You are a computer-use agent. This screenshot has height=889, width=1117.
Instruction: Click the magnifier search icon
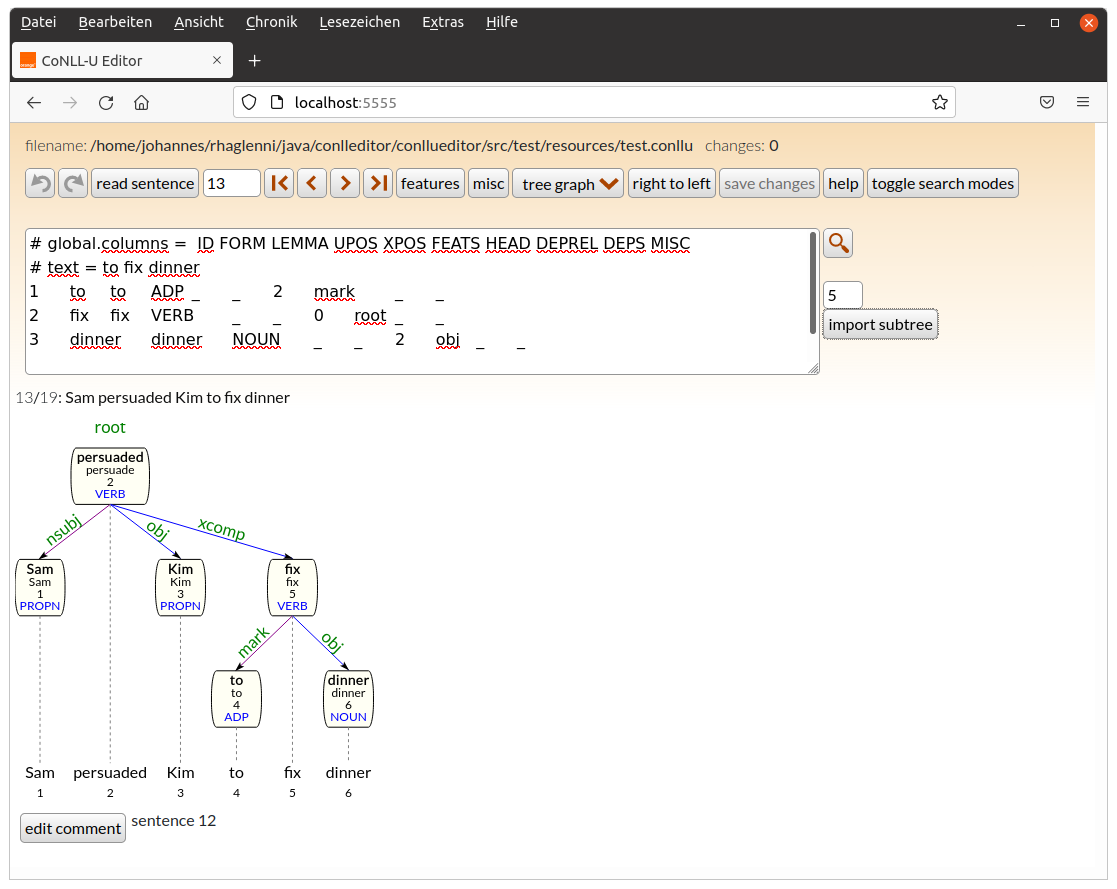coord(838,244)
